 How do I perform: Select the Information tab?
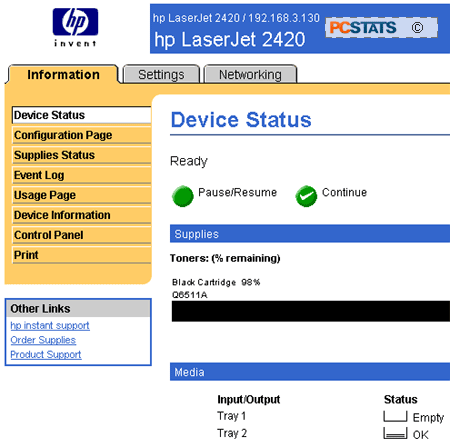[x=63, y=74]
